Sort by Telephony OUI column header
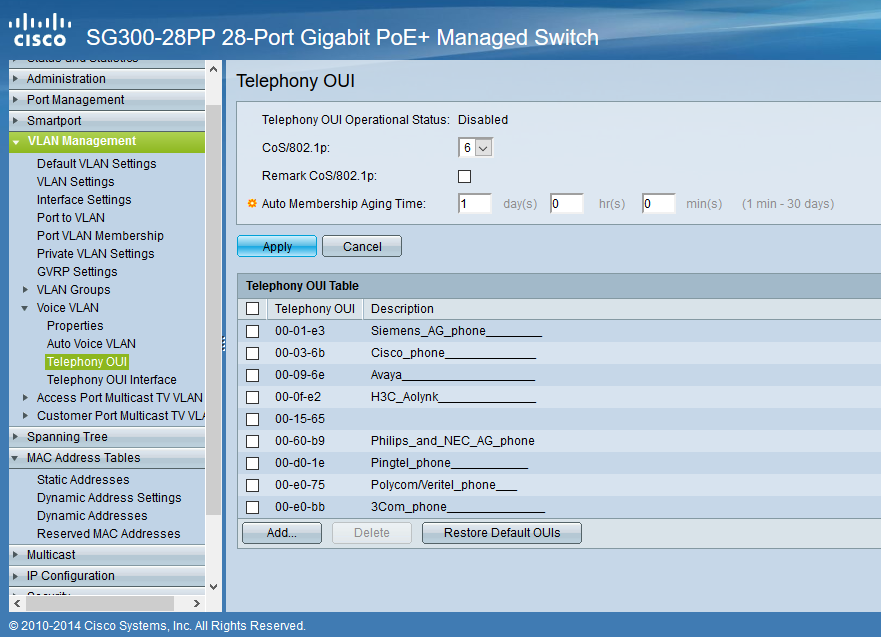The width and height of the screenshot is (881, 637). [315, 308]
